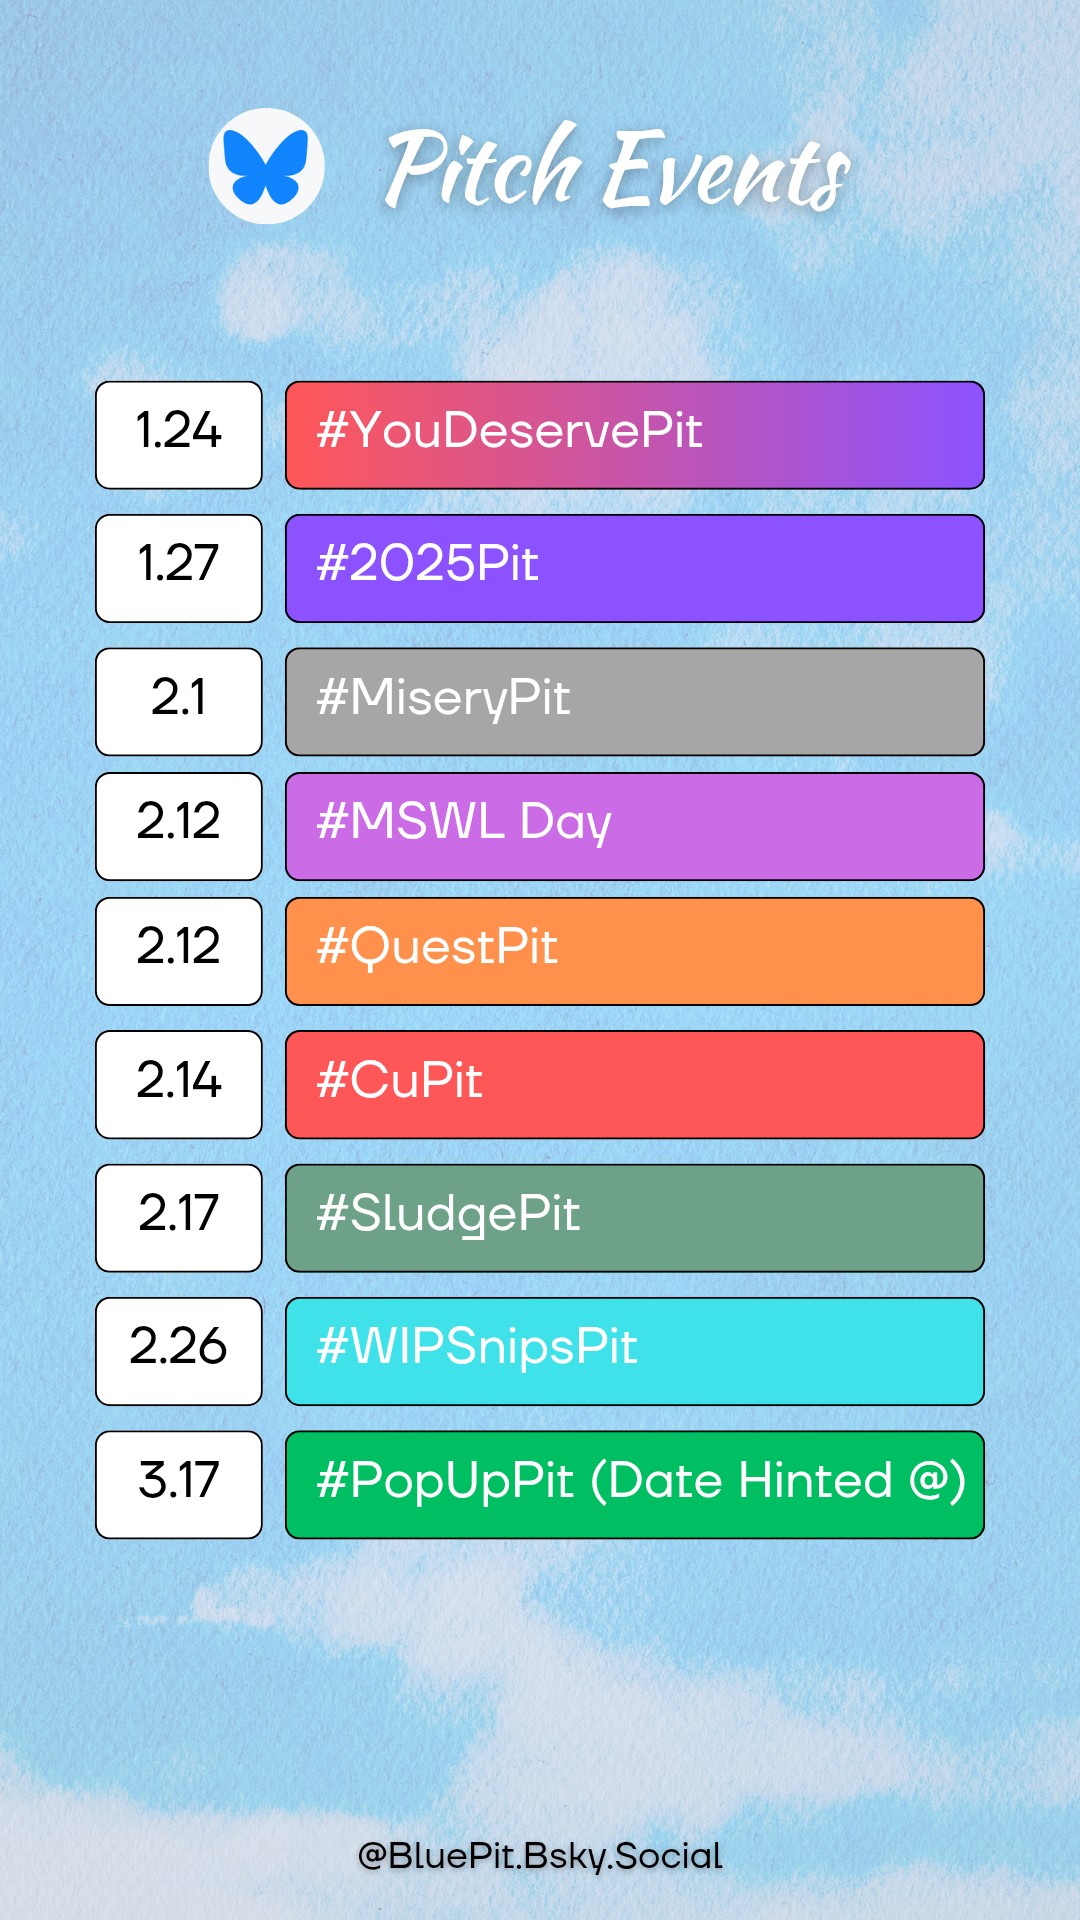Click the 2.1 date box

pos(179,701)
